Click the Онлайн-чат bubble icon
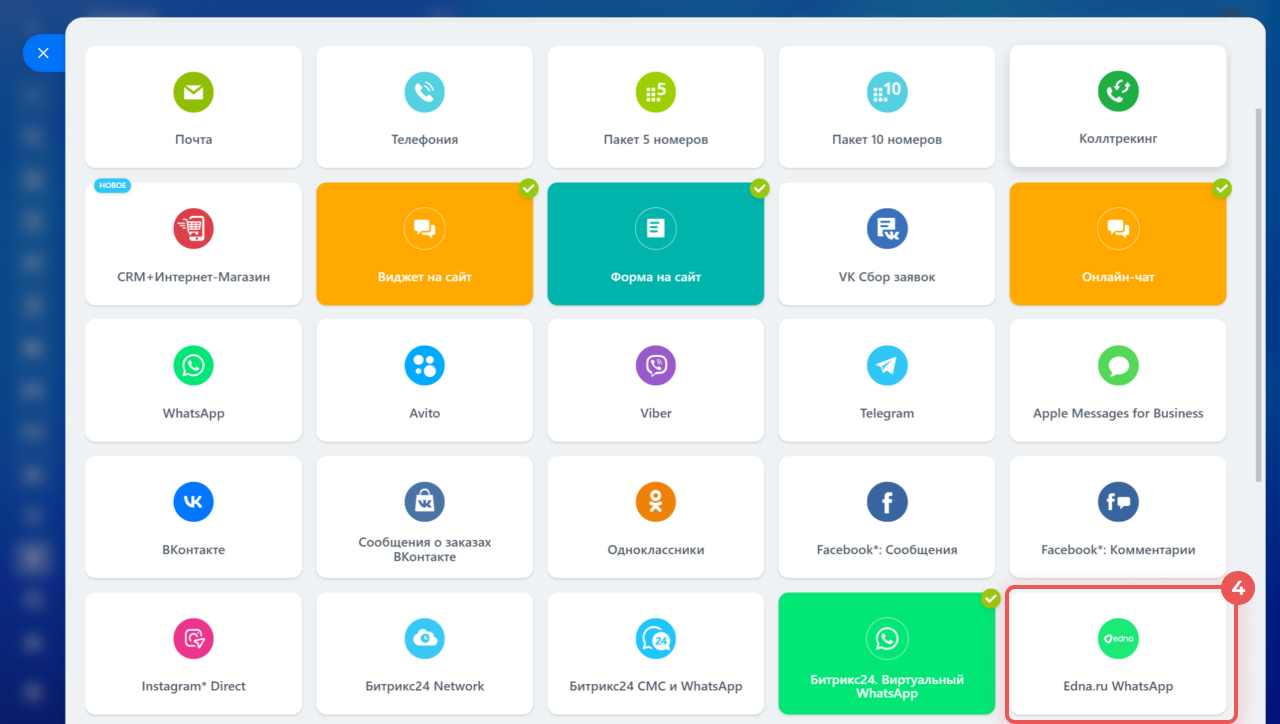This screenshot has width=1280, height=724. pos(1118,229)
